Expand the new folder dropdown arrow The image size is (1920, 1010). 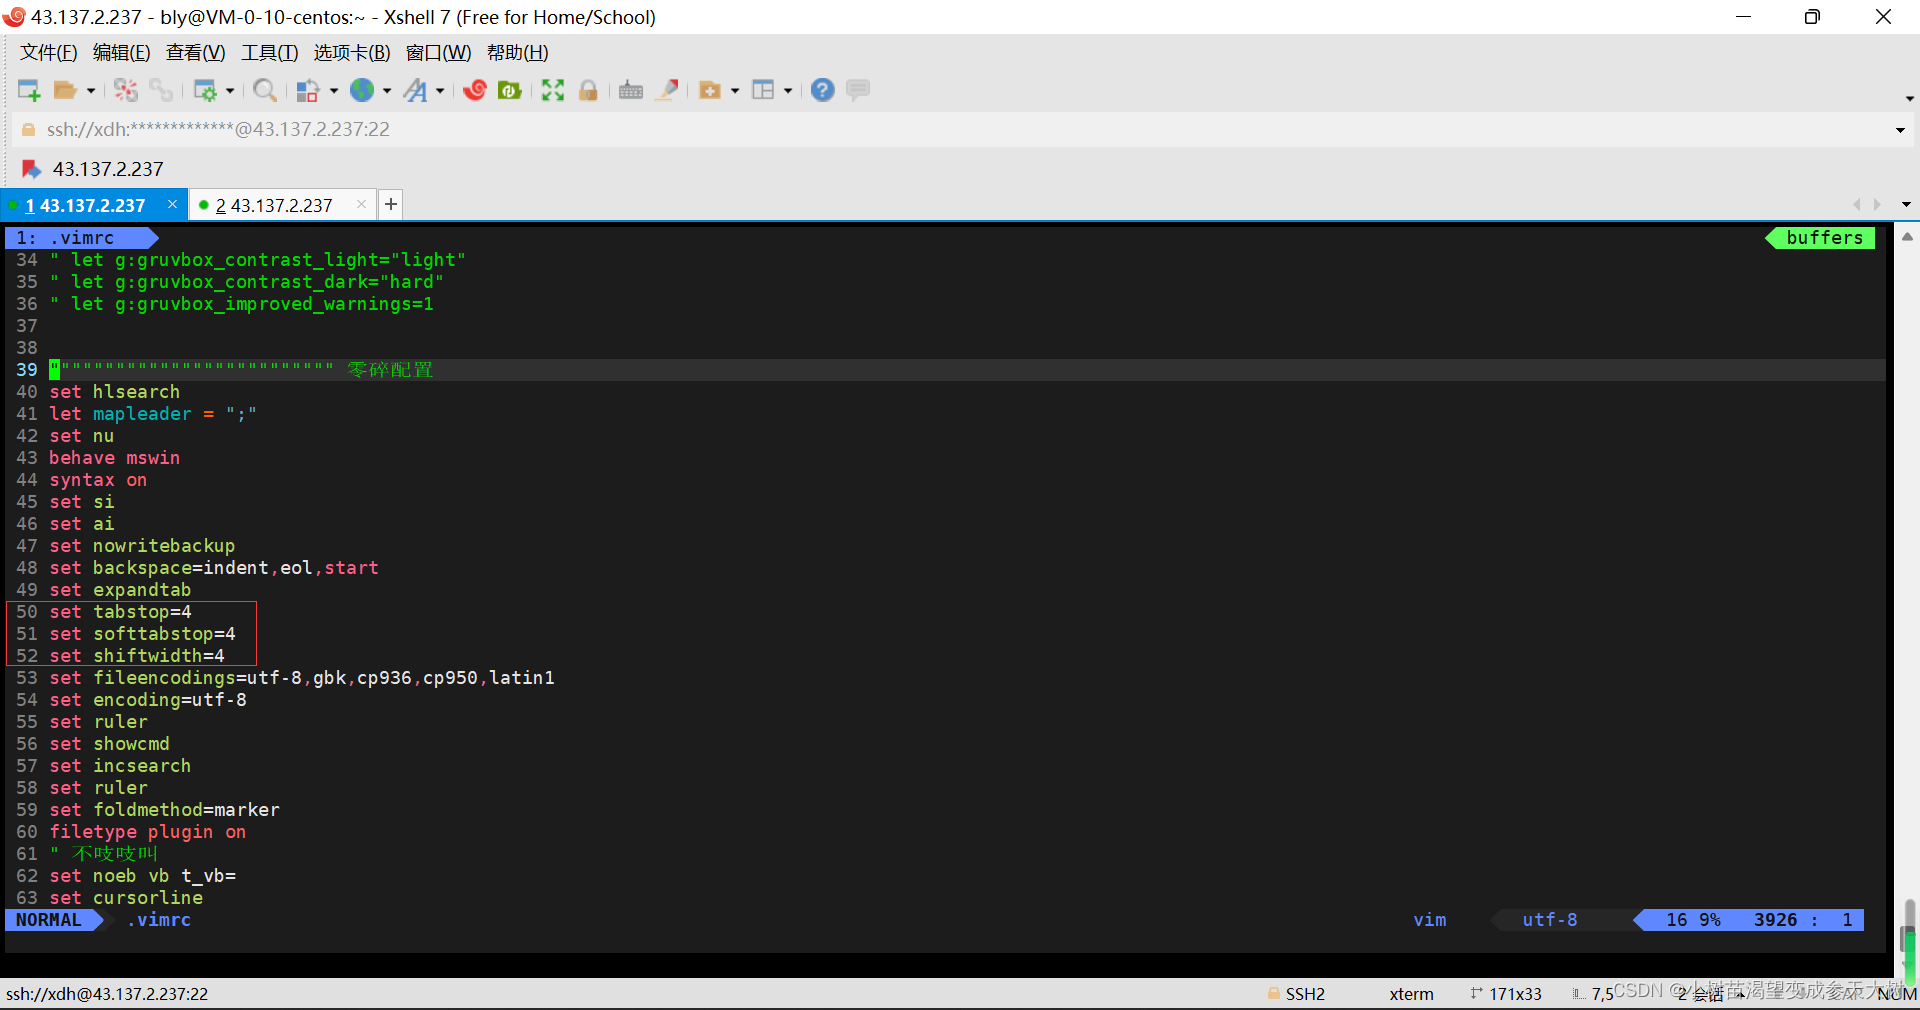pos(735,91)
